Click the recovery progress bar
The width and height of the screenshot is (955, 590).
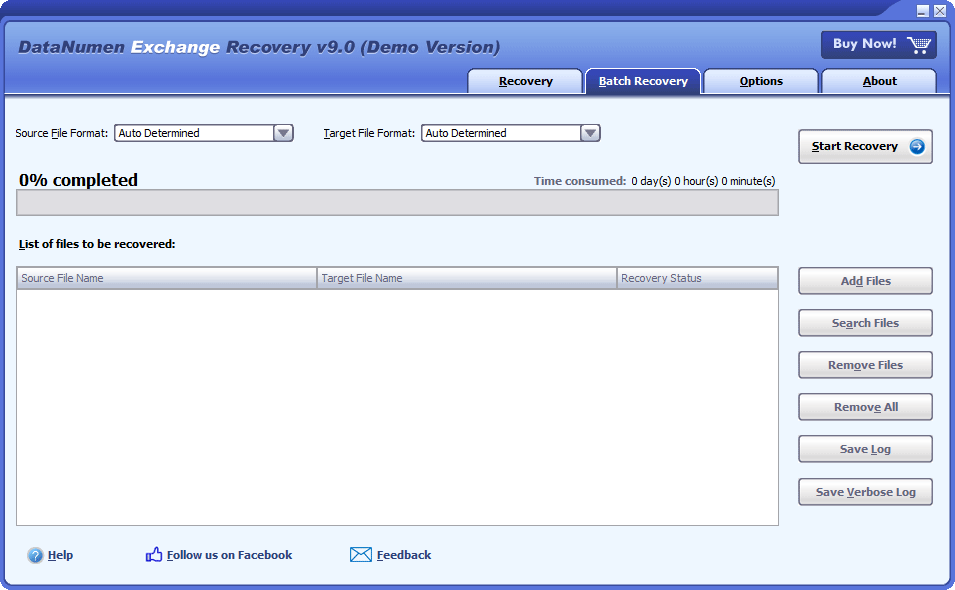(x=397, y=203)
